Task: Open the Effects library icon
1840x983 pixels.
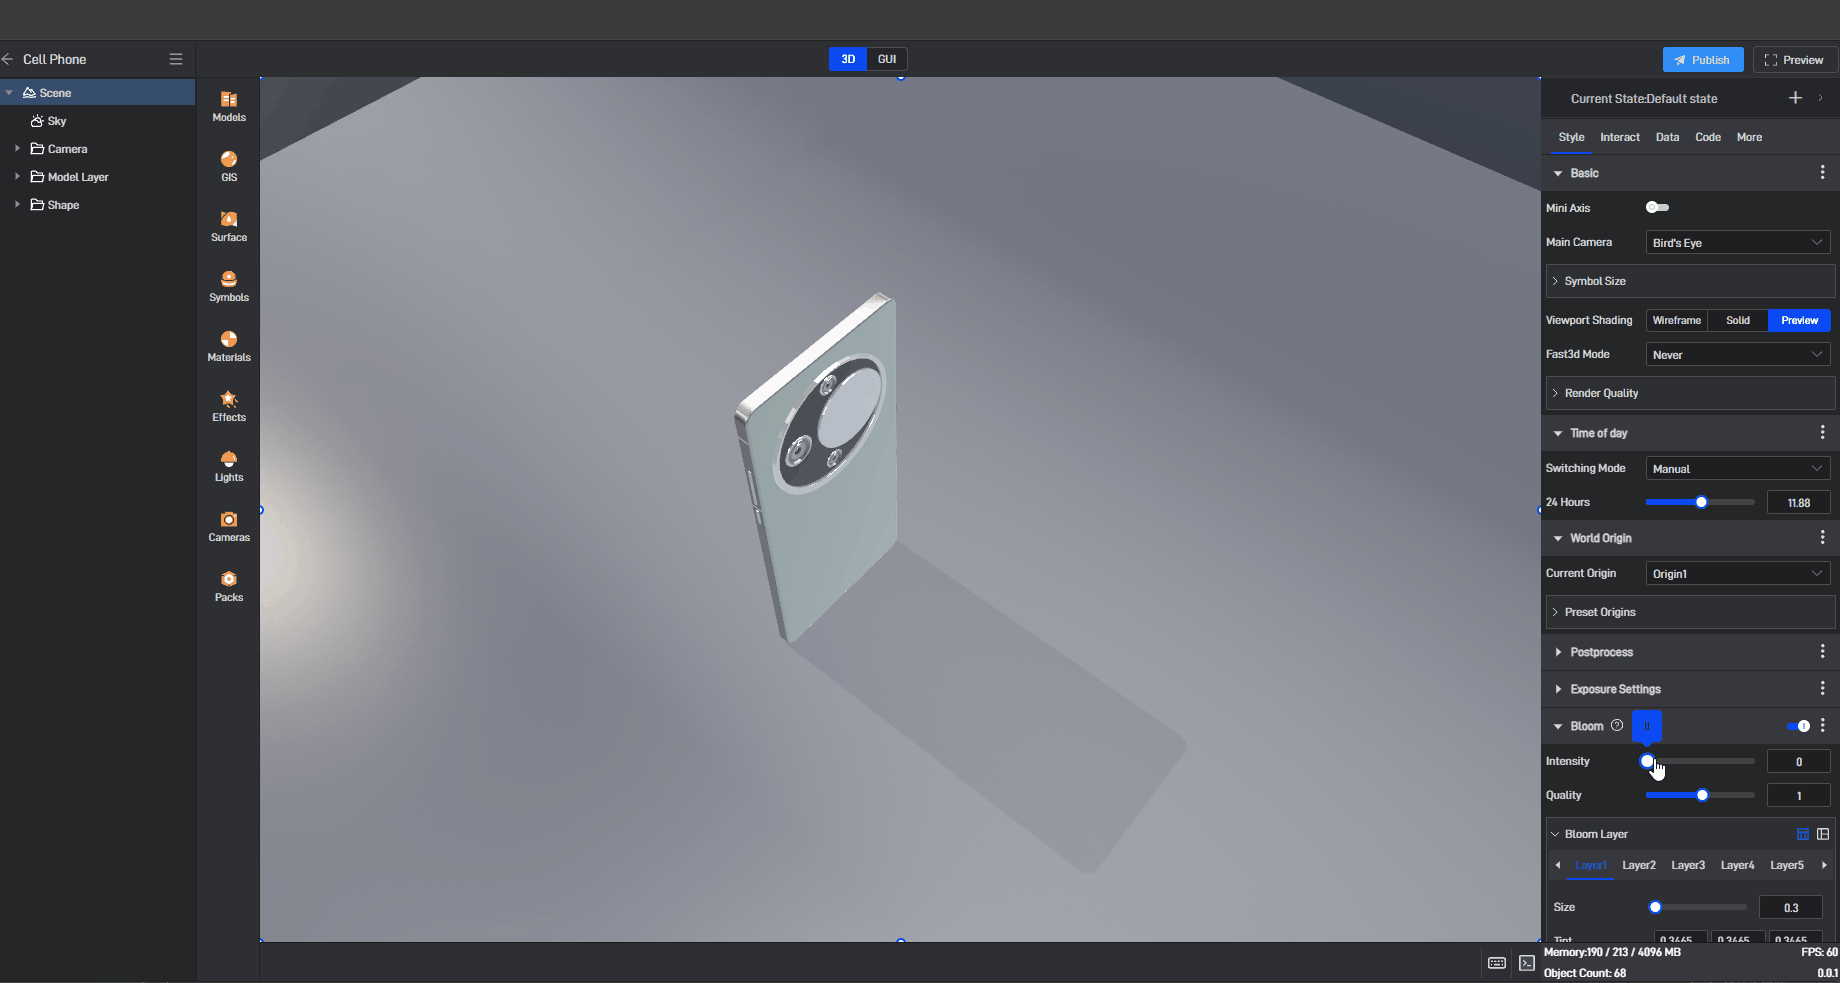Action: point(229,405)
